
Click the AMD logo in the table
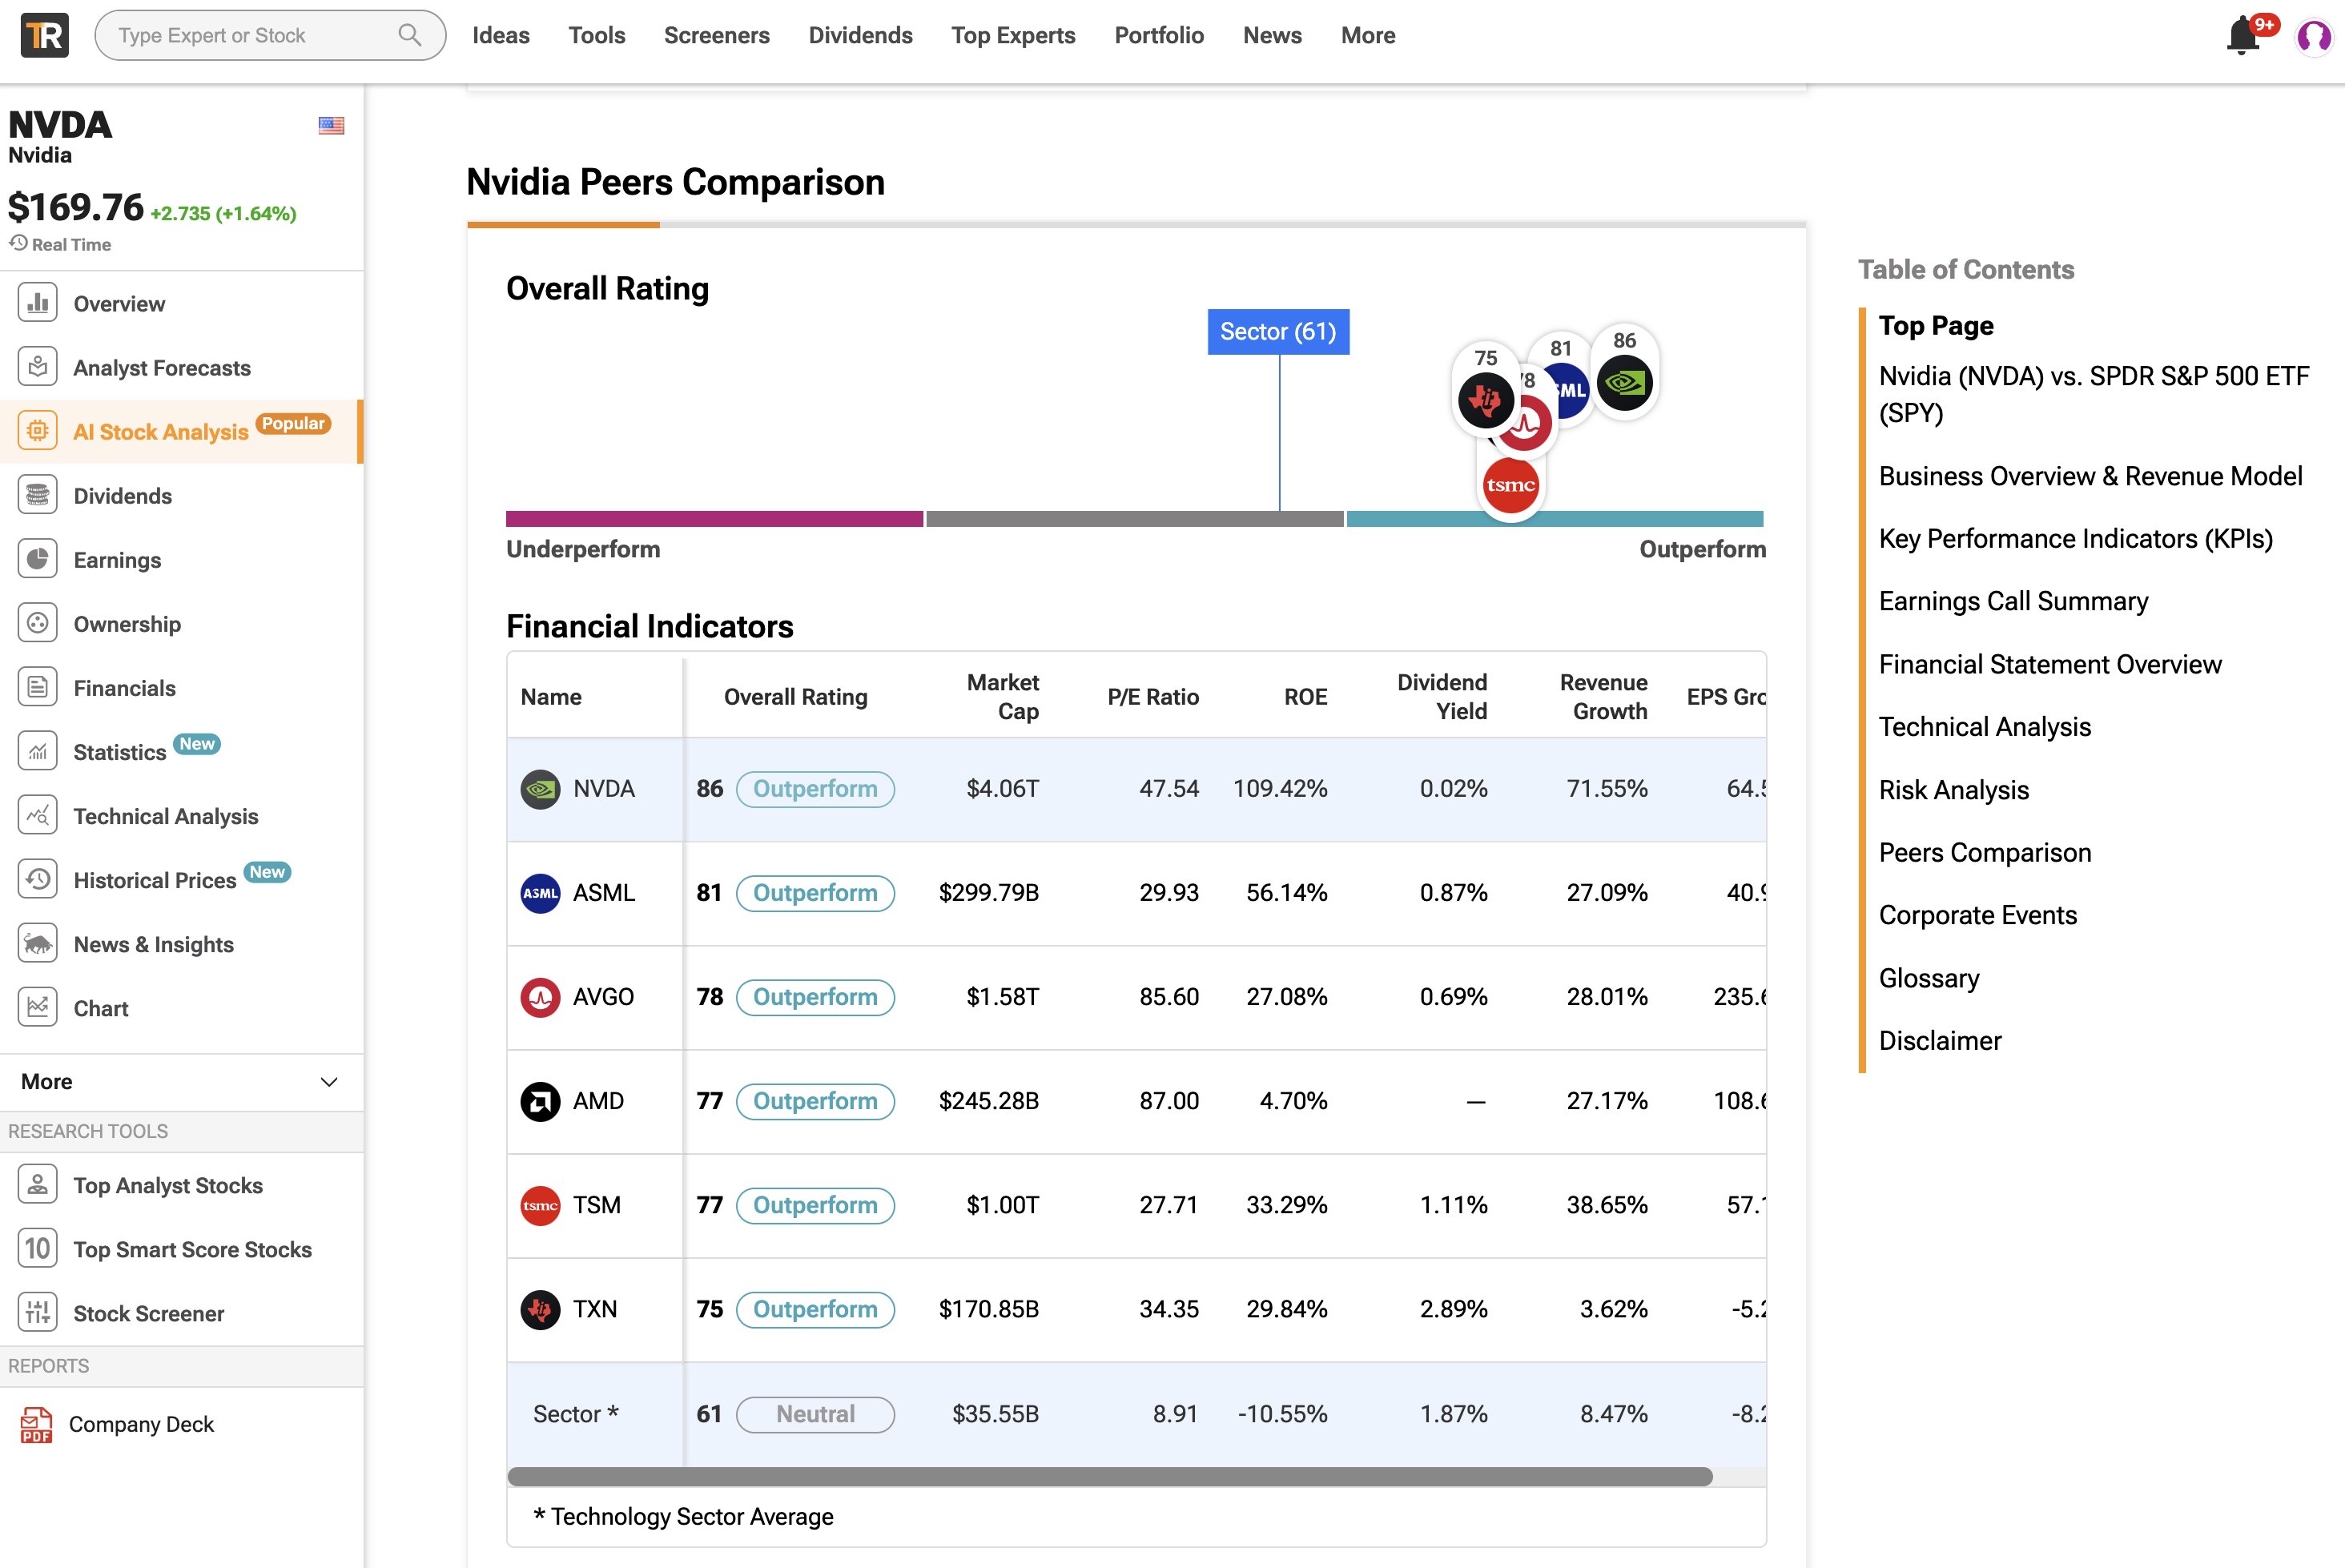[540, 1101]
